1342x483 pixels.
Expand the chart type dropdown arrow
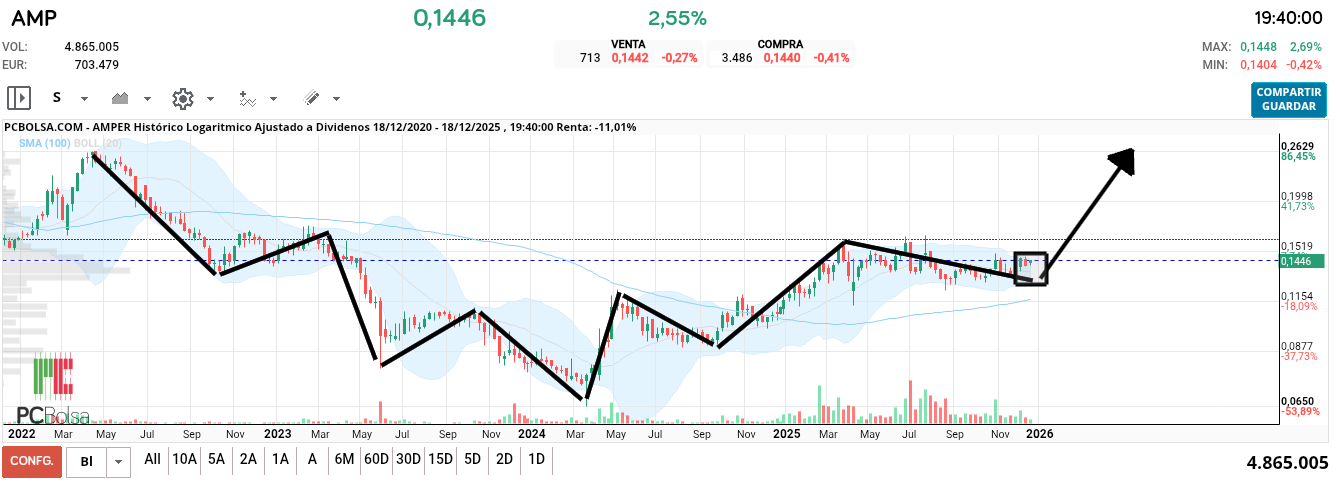[x=147, y=99]
